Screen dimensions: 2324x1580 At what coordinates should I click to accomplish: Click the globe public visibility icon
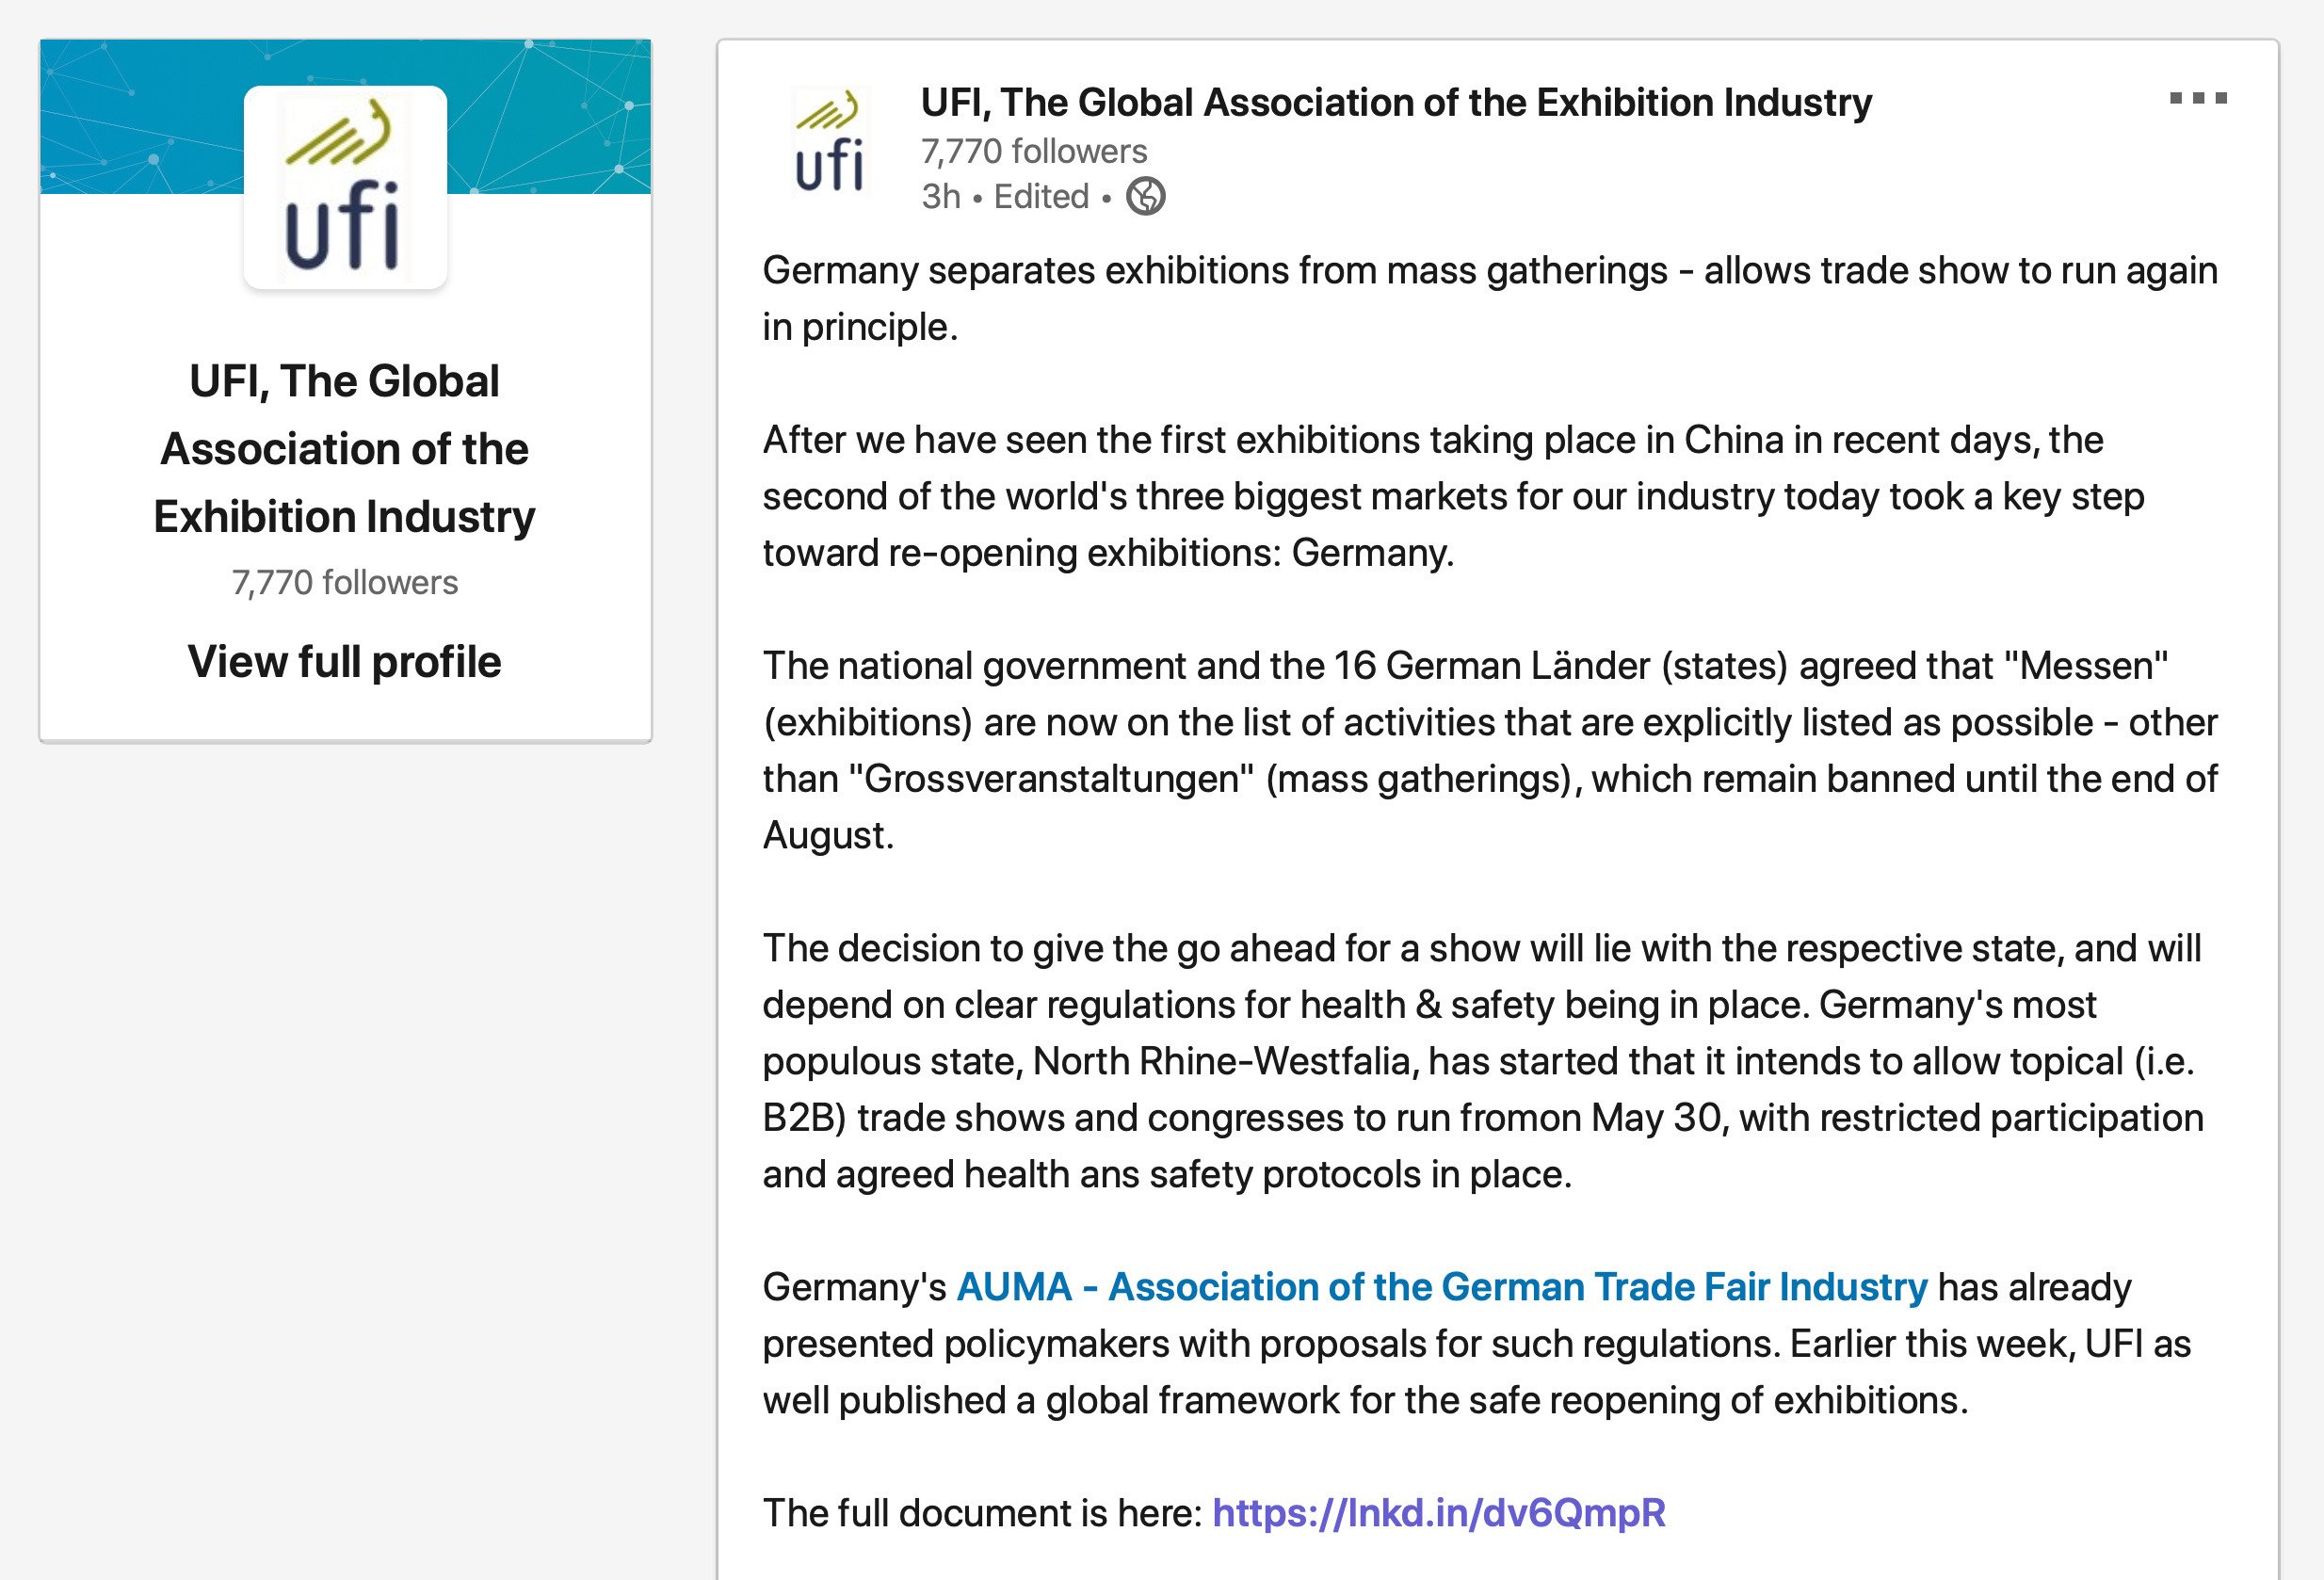1145,196
